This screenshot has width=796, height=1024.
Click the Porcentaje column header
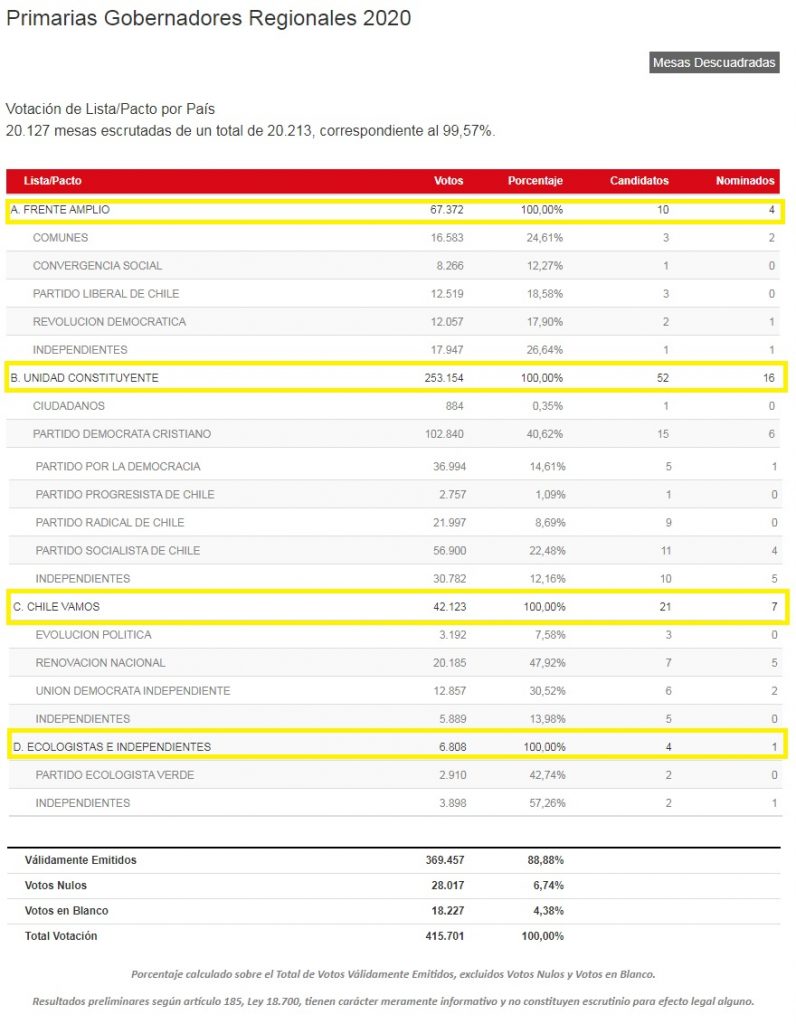[535, 181]
